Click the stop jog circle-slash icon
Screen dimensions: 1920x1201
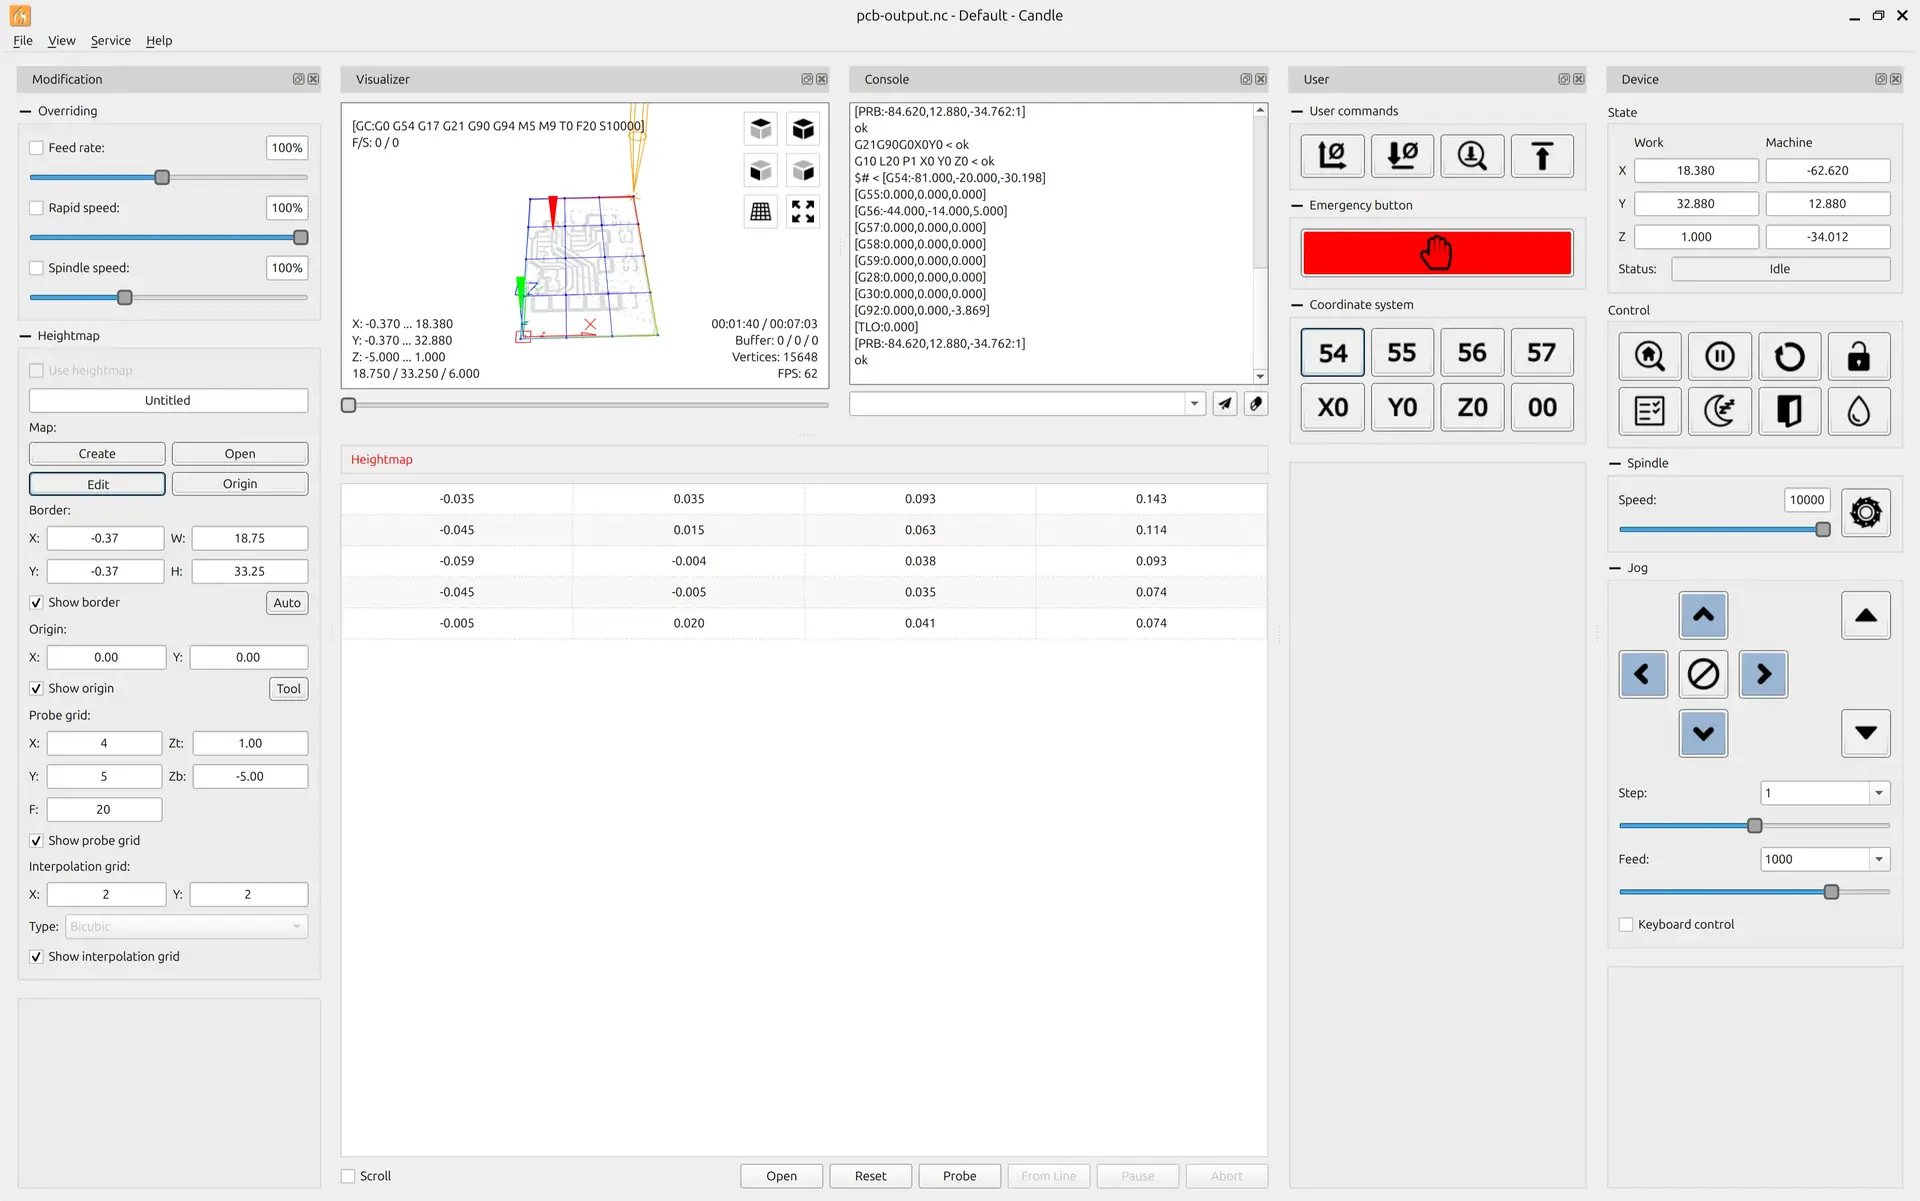click(x=1703, y=674)
